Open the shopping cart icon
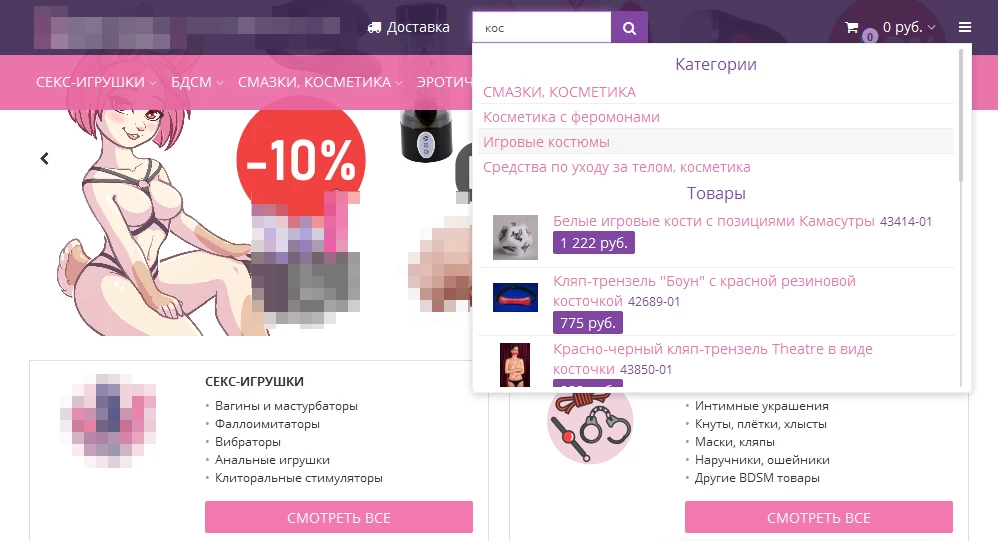Image resolution: width=998 pixels, height=541 pixels. click(852, 27)
